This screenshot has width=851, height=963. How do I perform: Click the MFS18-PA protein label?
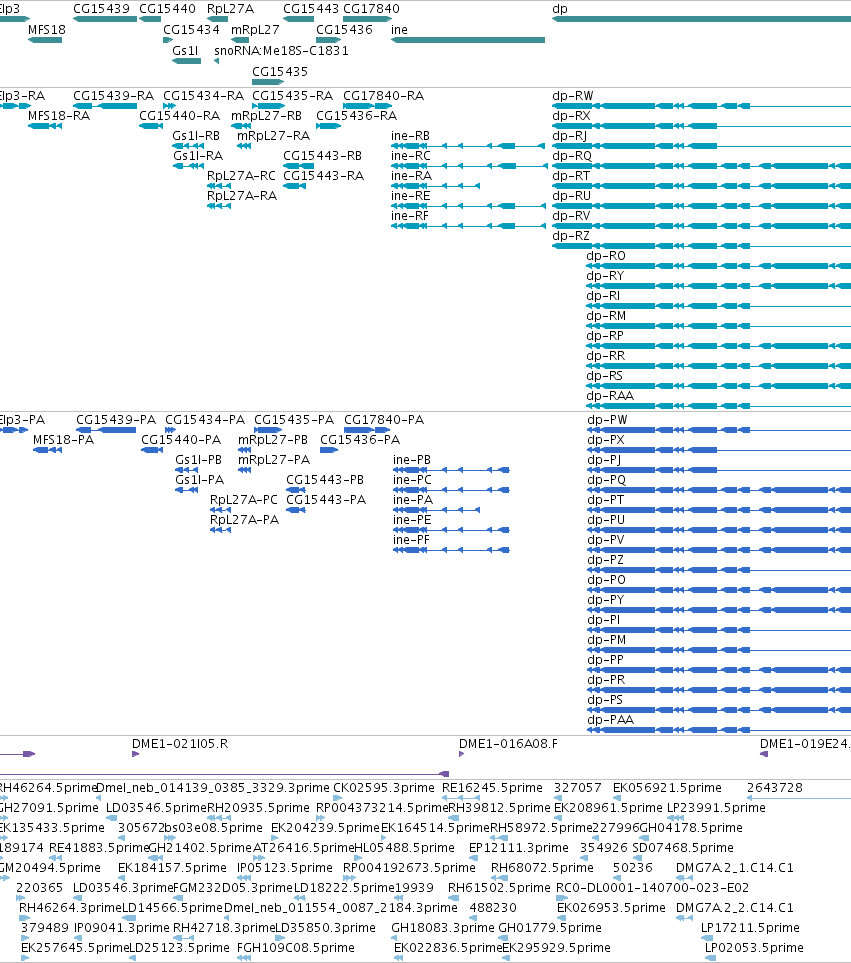63,440
